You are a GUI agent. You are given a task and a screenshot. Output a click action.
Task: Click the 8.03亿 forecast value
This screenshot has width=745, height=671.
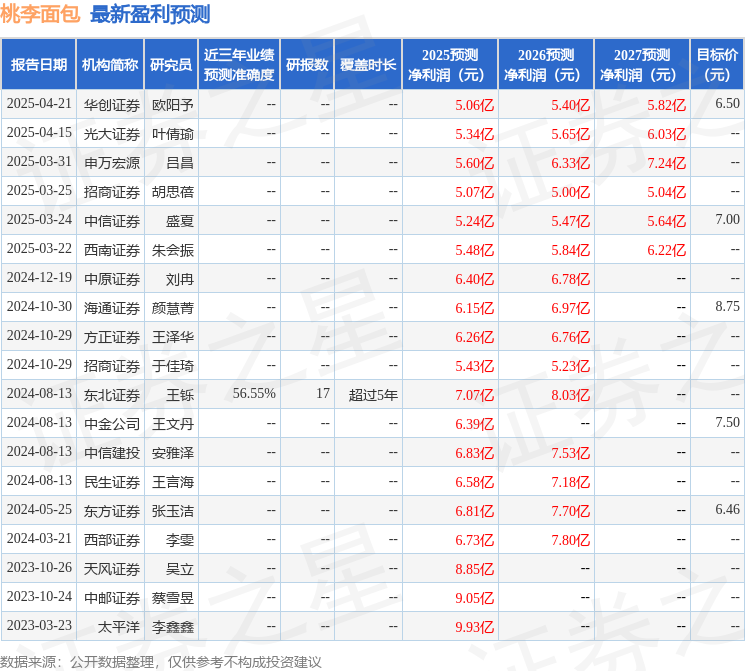tap(570, 395)
